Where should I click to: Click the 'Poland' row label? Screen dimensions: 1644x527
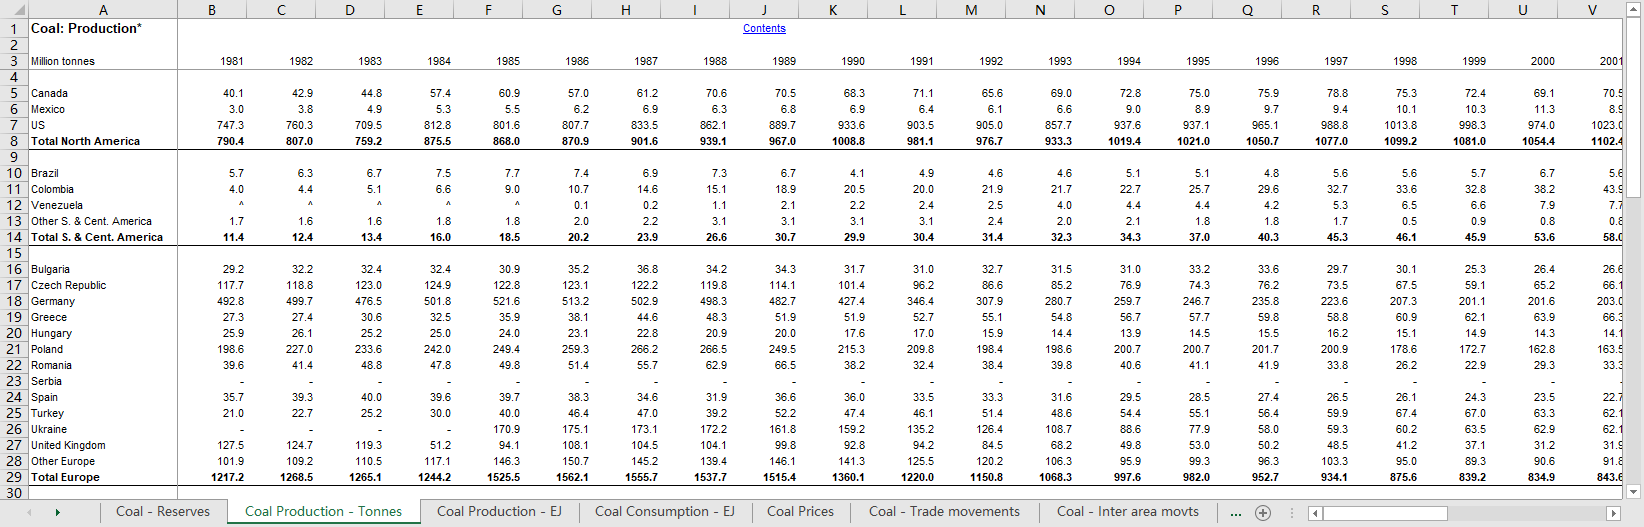click(47, 349)
